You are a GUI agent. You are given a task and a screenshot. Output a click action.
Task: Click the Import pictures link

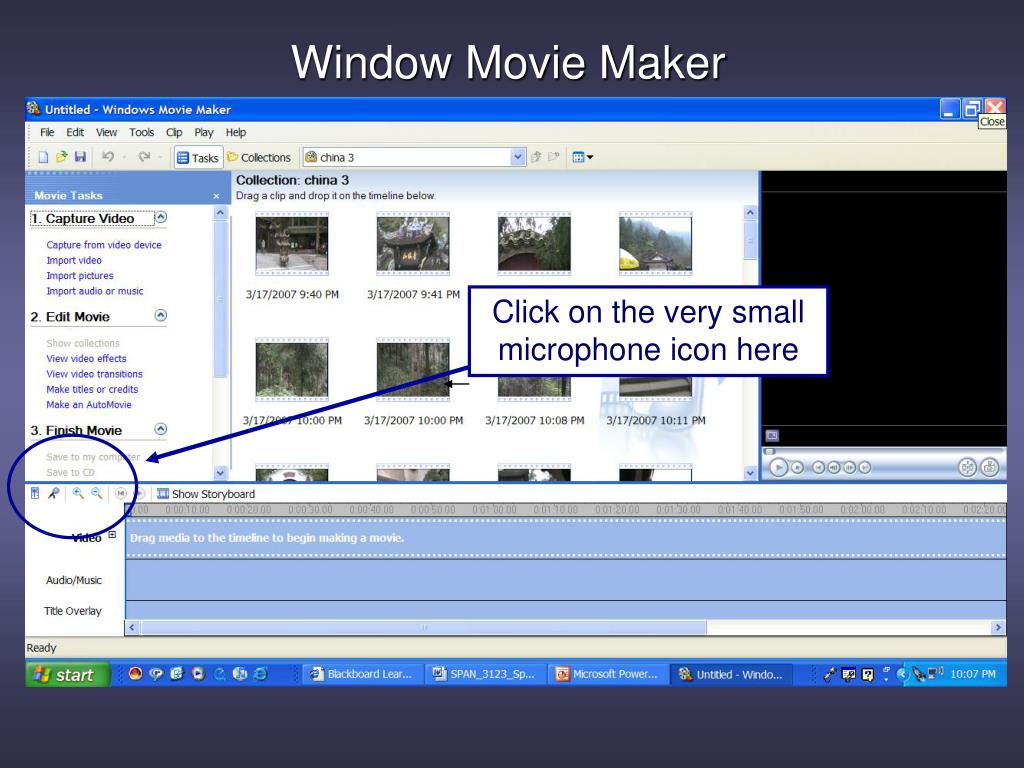pos(80,276)
